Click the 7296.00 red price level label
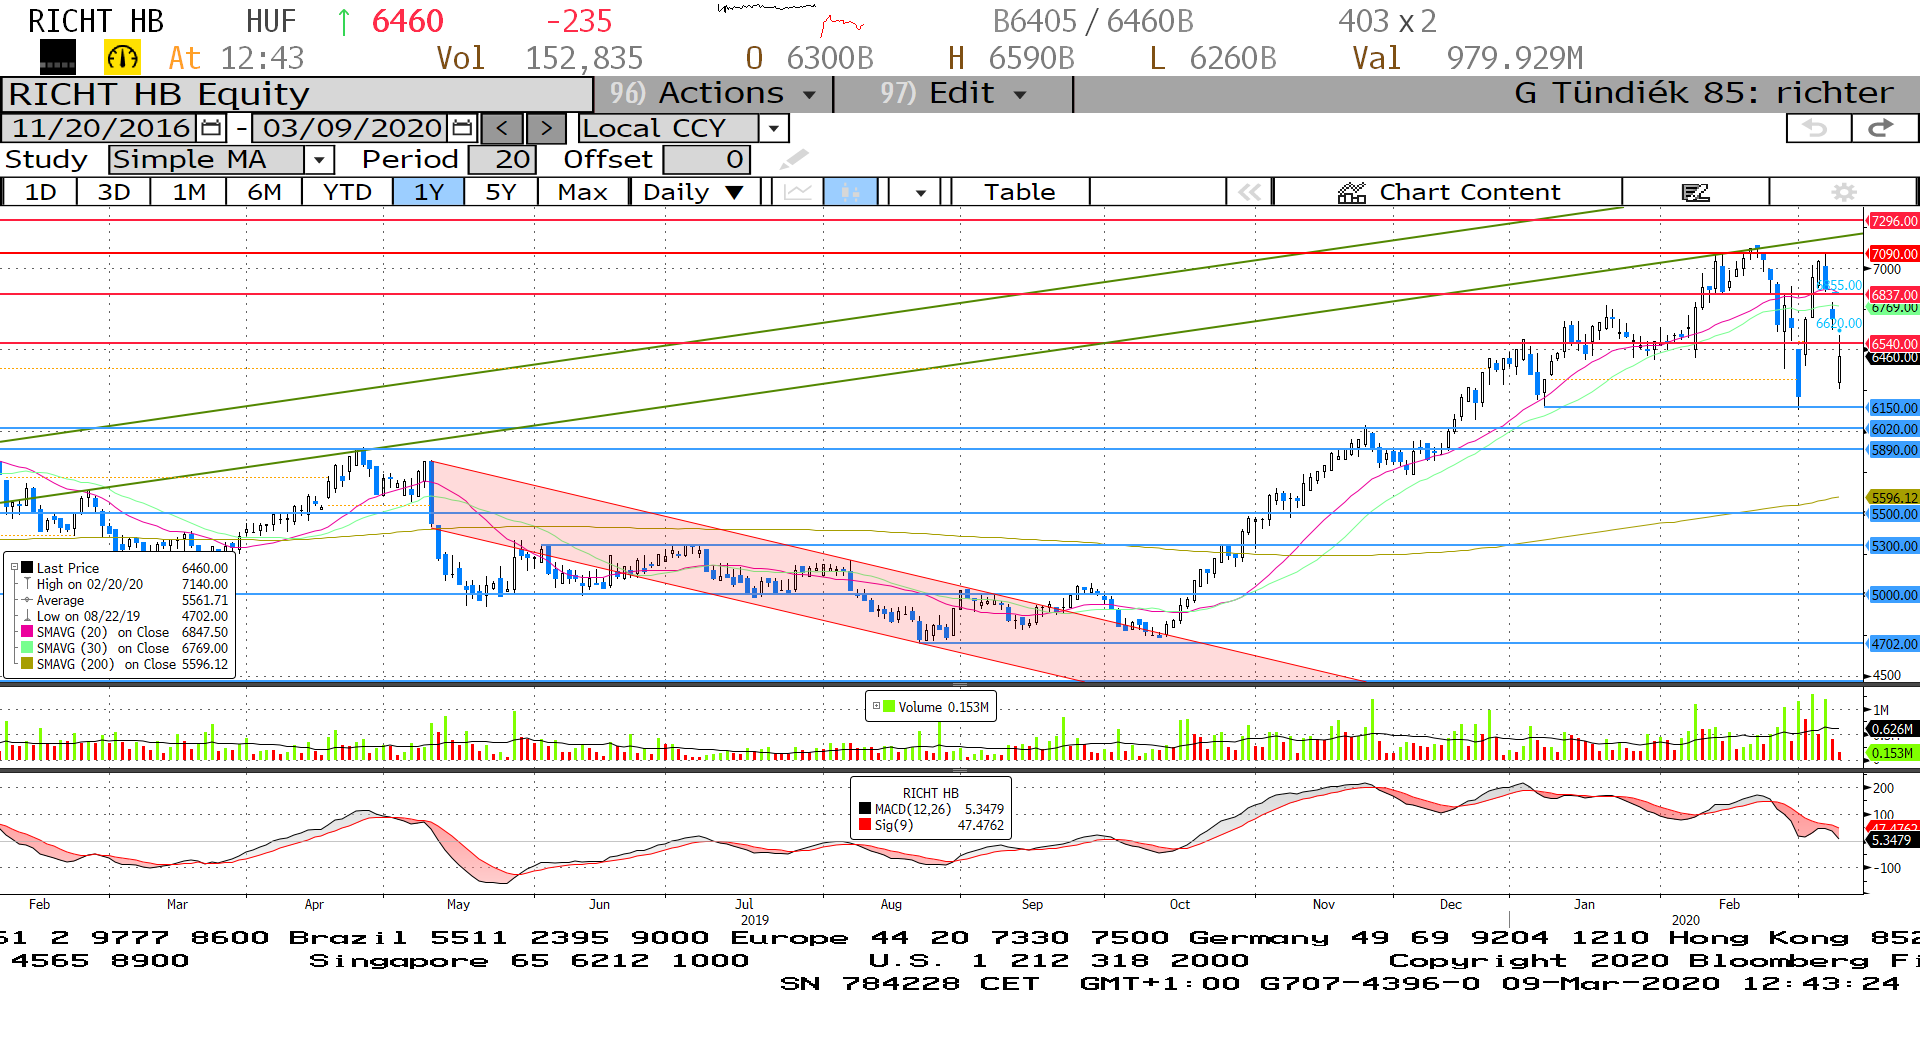 pos(1894,221)
